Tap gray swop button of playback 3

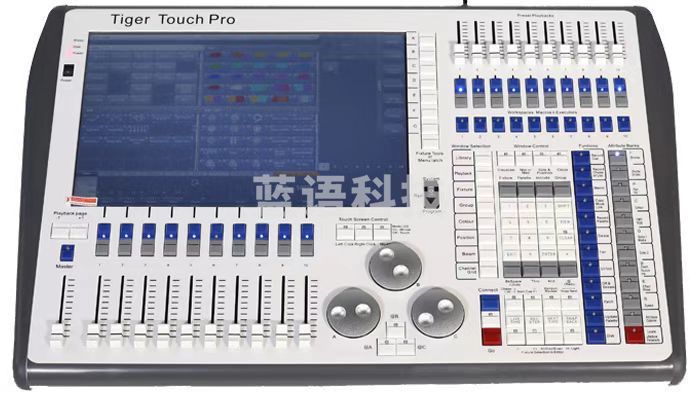148,249
